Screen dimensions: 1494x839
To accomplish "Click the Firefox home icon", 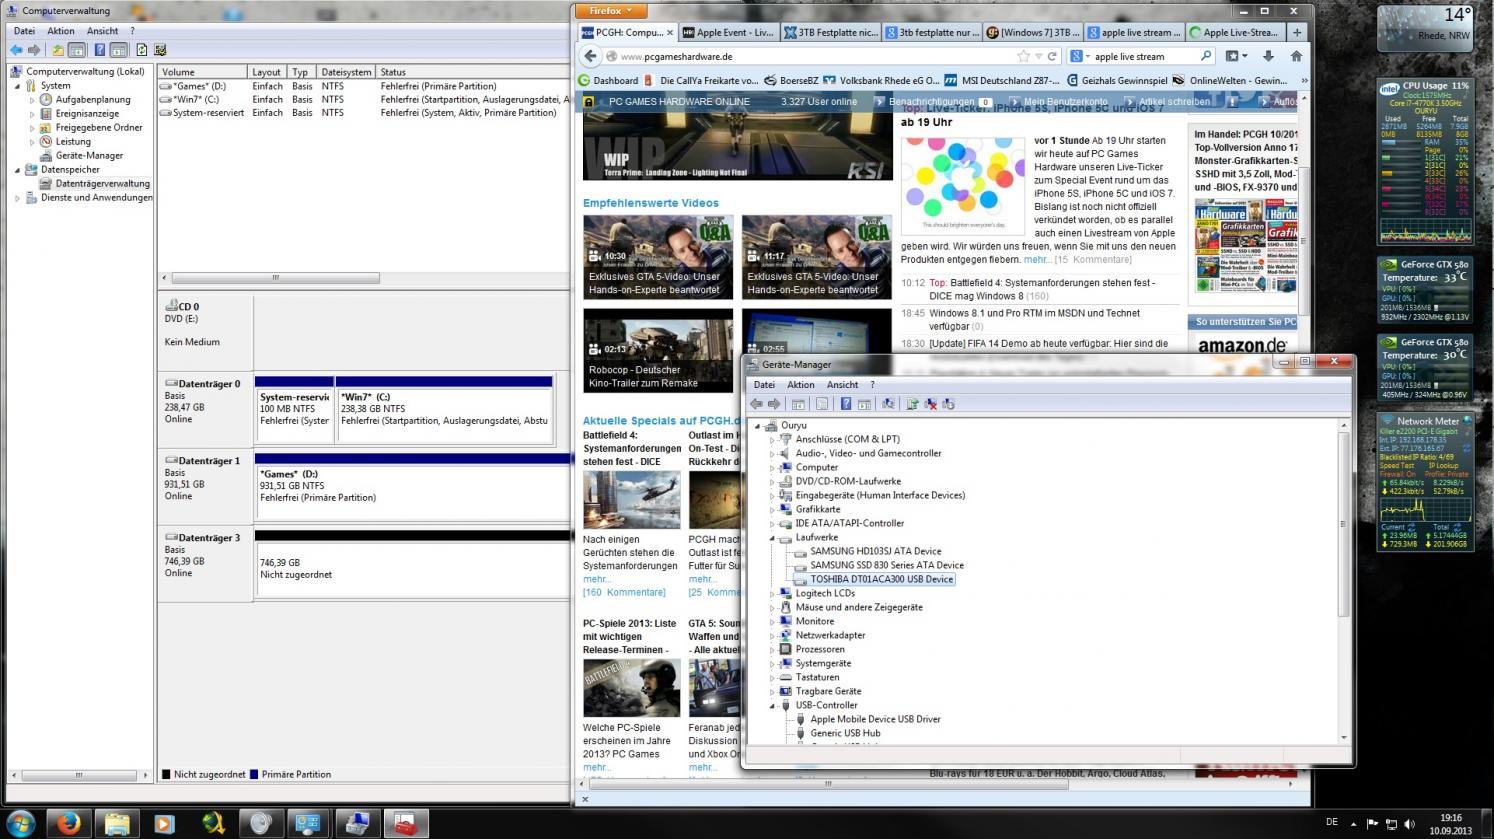I will point(1297,57).
